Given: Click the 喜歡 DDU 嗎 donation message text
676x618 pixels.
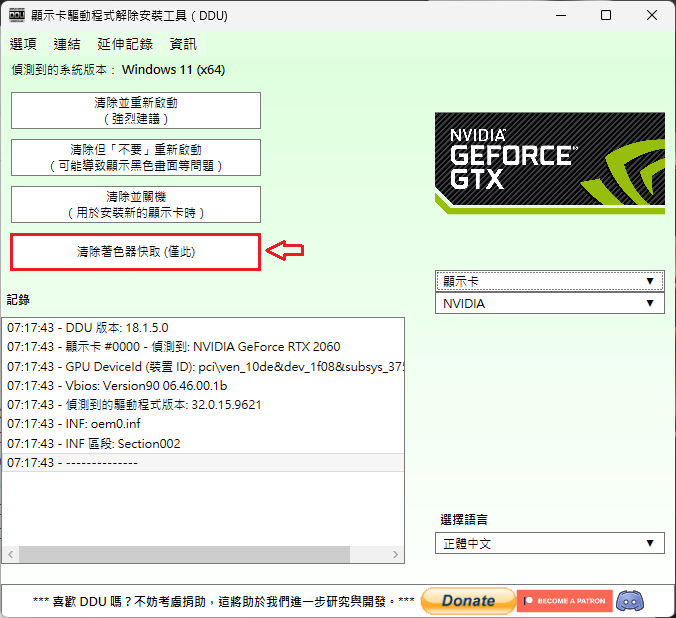Looking at the screenshot, I should coord(224,601).
